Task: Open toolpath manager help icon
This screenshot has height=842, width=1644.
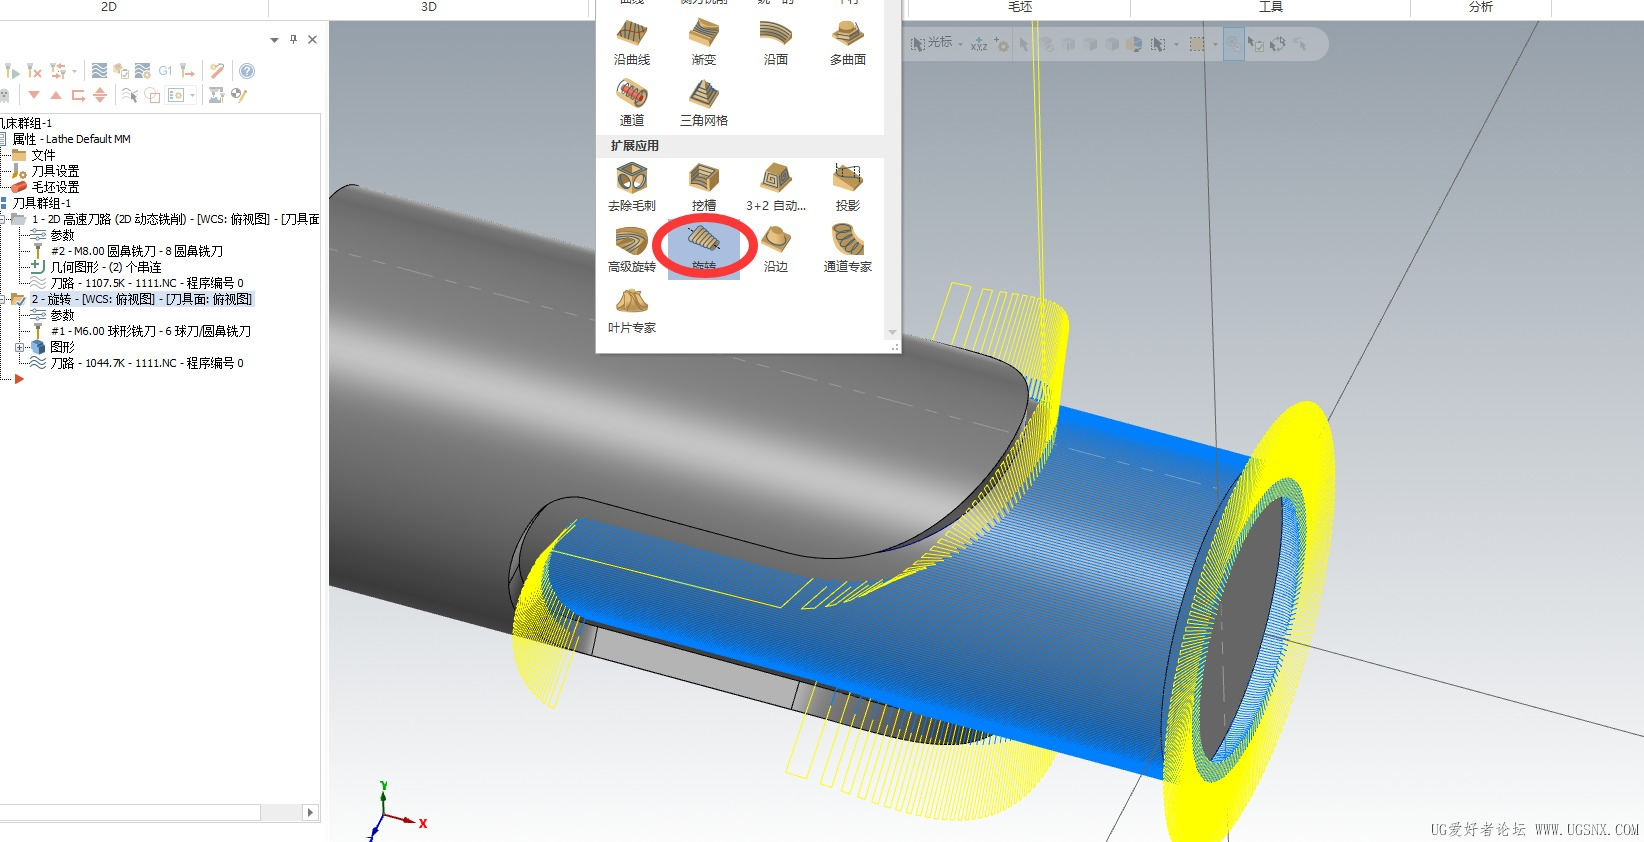Action: (x=247, y=71)
